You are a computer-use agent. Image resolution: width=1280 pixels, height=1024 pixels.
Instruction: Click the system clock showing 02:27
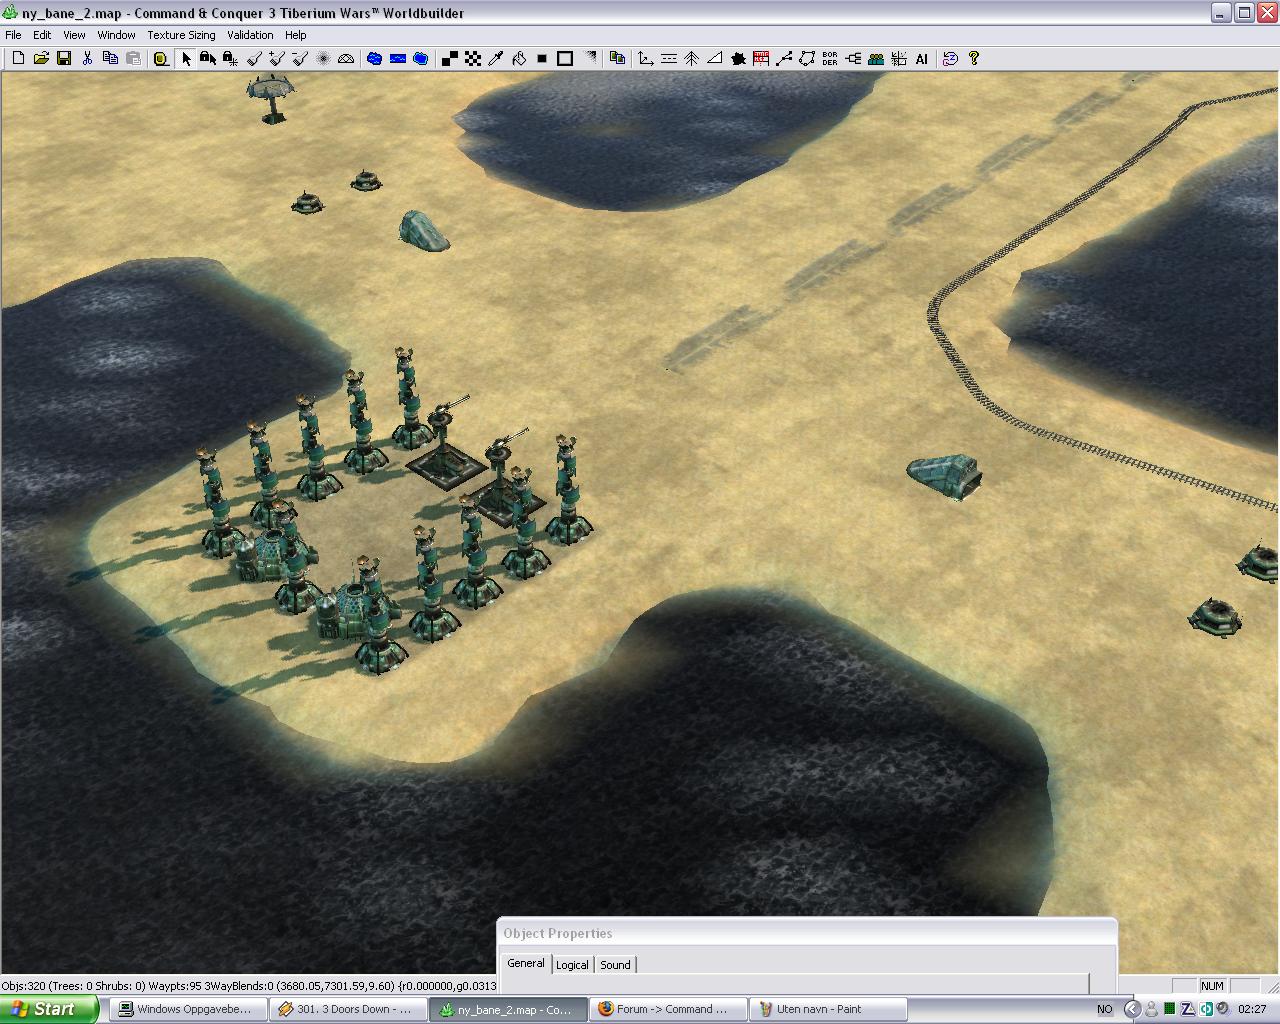point(1252,1009)
